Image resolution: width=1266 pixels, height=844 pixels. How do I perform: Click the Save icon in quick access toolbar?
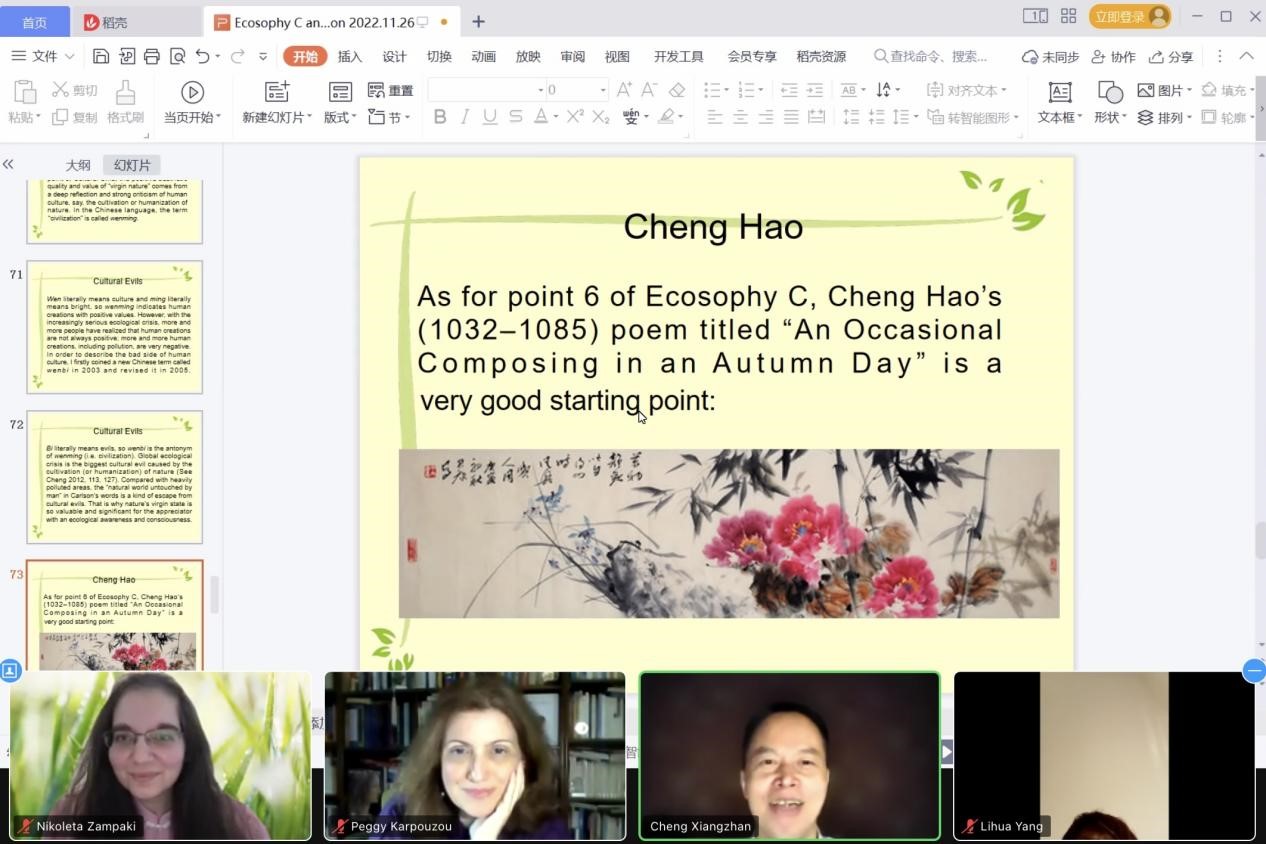(x=101, y=57)
